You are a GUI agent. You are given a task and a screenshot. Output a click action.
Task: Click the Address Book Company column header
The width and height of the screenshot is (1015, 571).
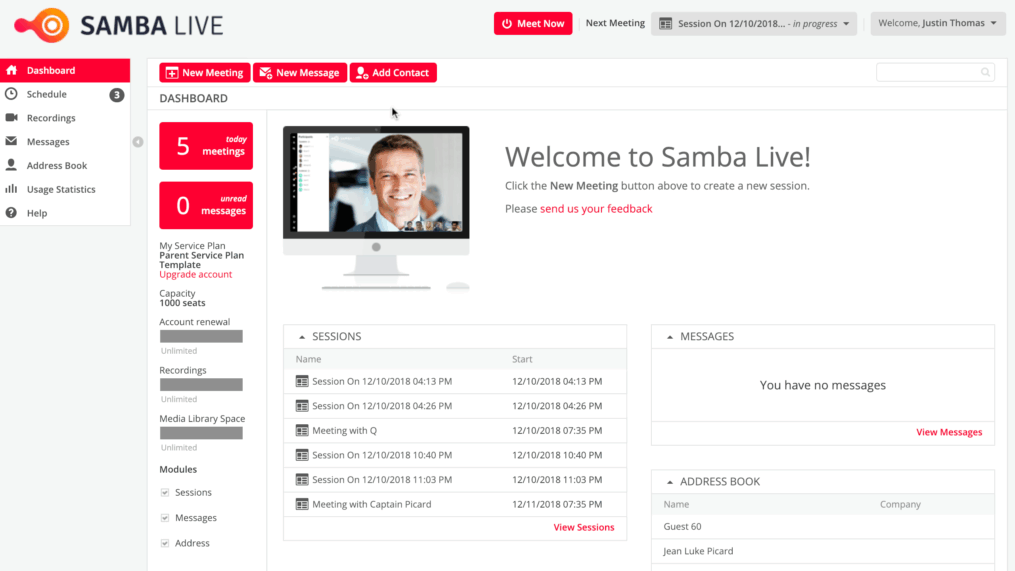900,504
